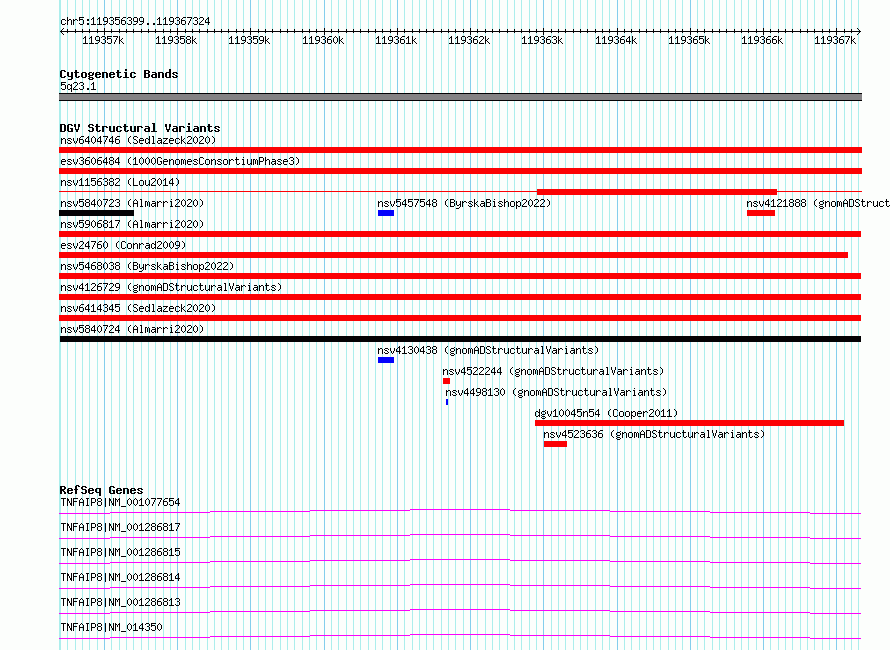Click the blue bar under nsv4130438

point(386,360)
